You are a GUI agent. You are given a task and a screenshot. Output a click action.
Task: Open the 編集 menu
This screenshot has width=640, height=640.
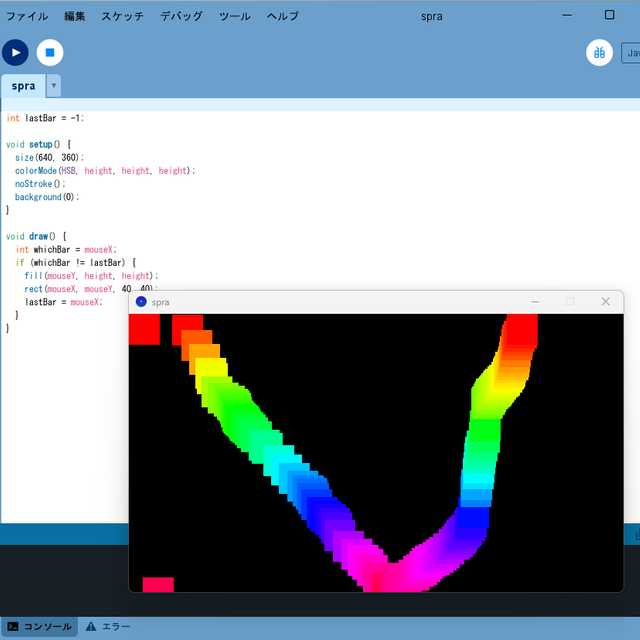pyautogui.click(x=75, y=16)
